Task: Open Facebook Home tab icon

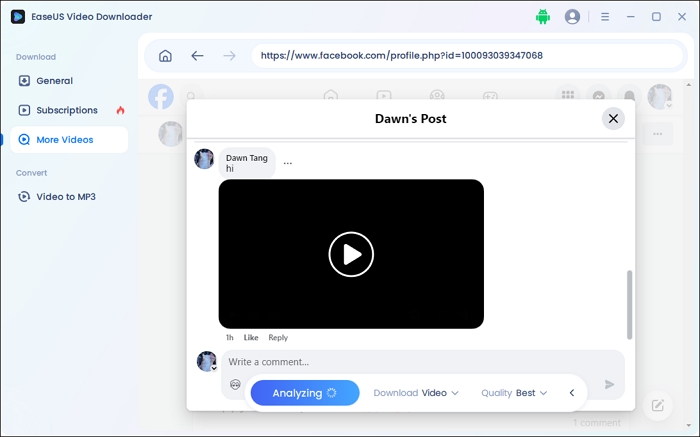Action: (x=331, y=95)
